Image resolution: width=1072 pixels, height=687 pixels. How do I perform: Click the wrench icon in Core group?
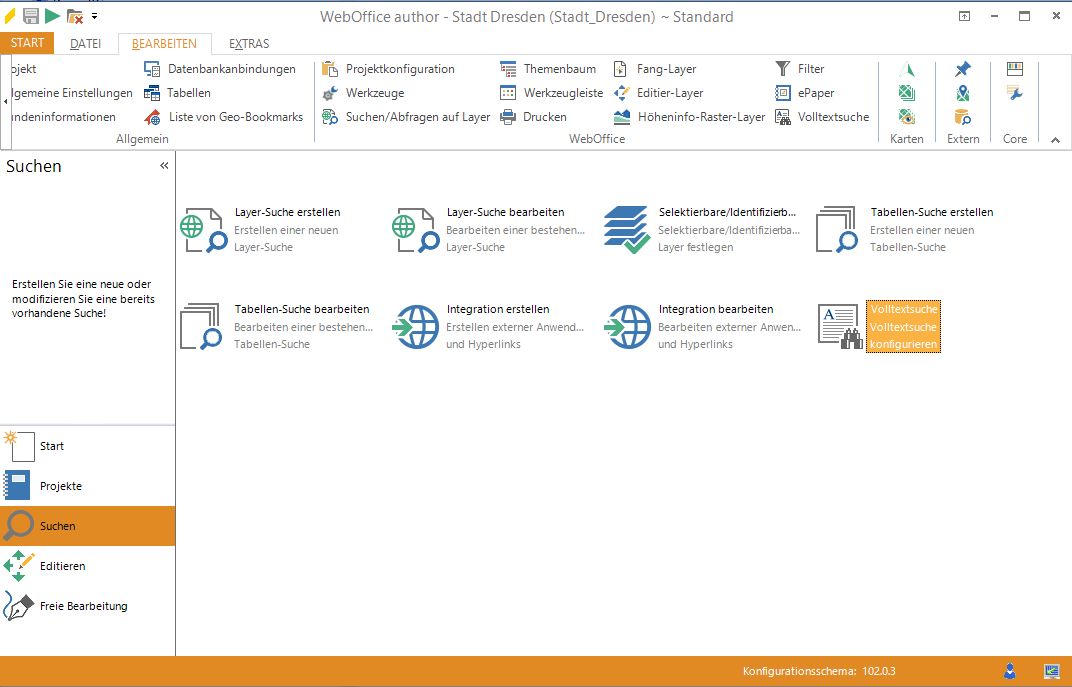1015,93
